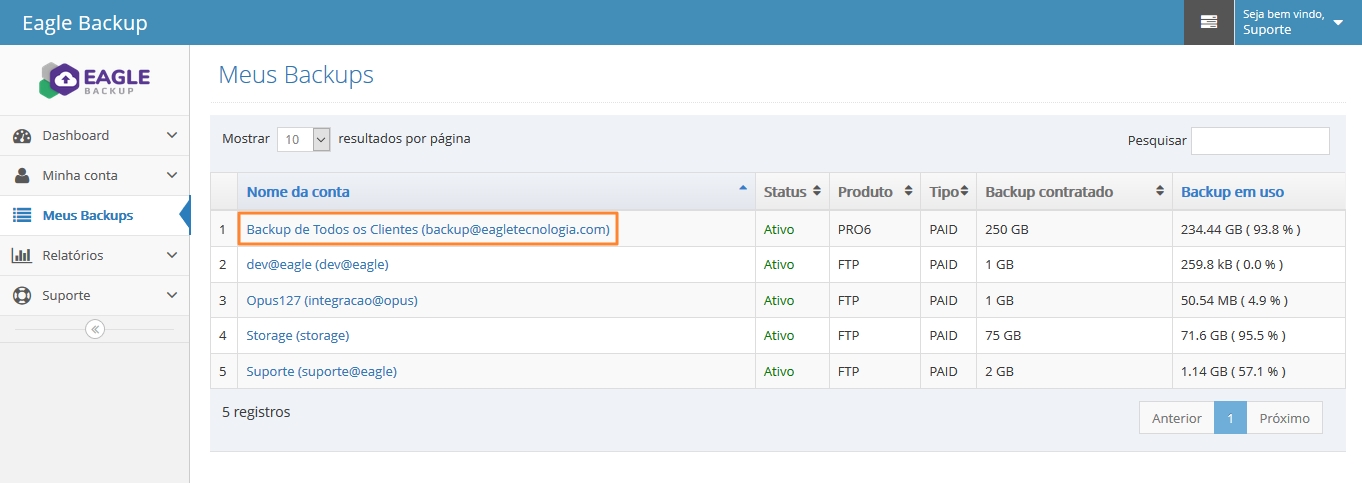Screen dimensions: 1362x483
Task: Expand the Minha conta menu chevron
Action: point(172,176)
